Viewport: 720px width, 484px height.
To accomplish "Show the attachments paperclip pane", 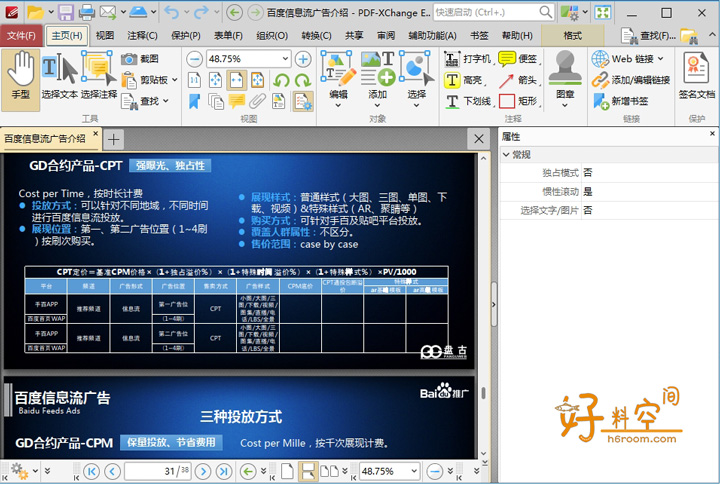I will pyautogui.click(x=258, y=101).
